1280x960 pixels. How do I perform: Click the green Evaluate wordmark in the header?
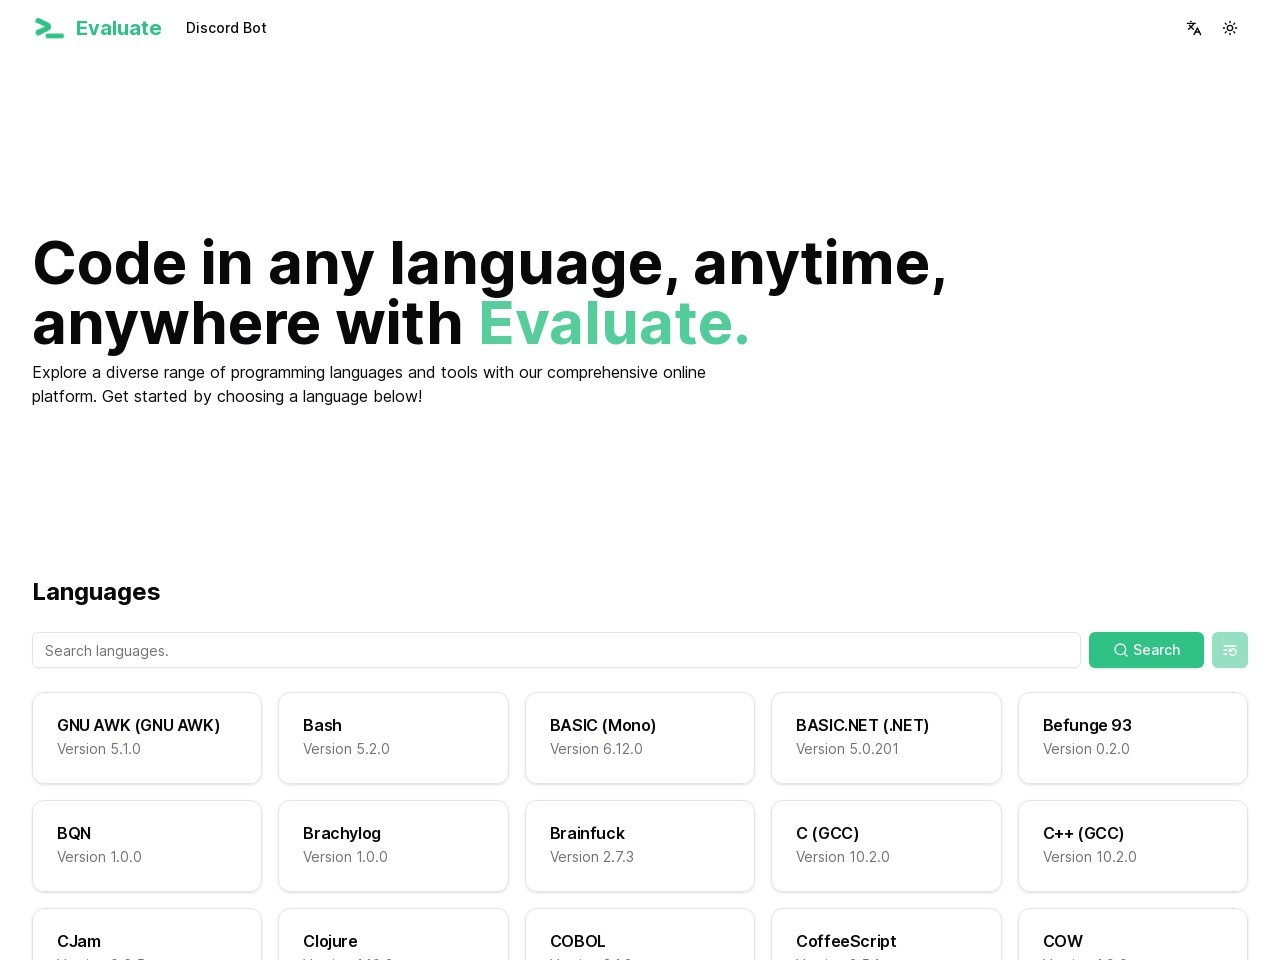coord(118,28)
